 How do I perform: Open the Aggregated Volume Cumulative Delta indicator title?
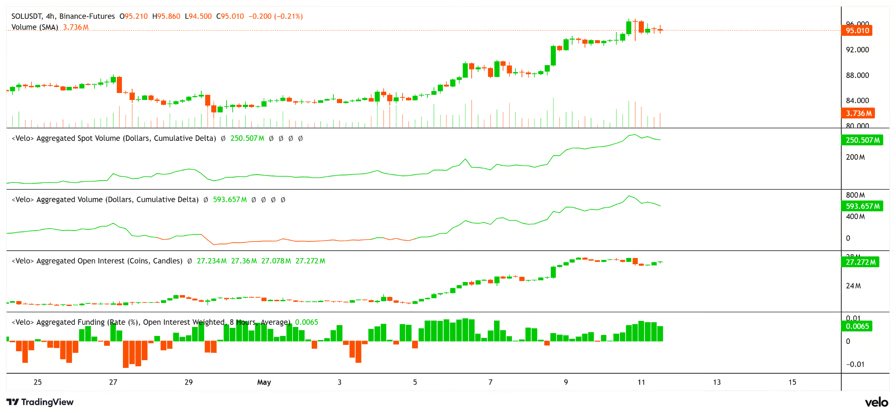105,200
